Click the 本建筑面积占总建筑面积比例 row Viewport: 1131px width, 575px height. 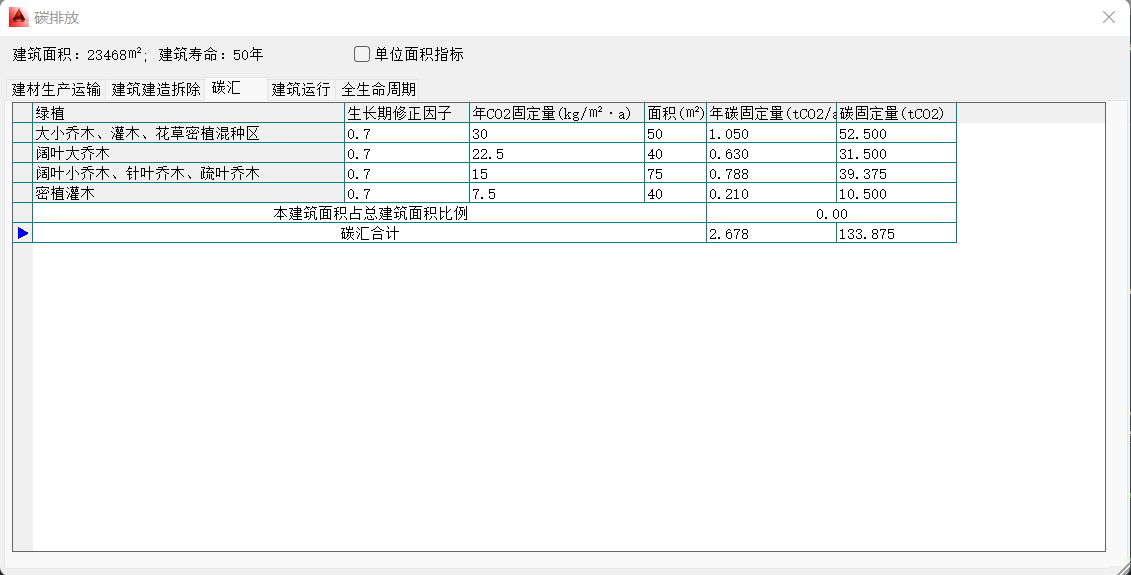[370, 213]
